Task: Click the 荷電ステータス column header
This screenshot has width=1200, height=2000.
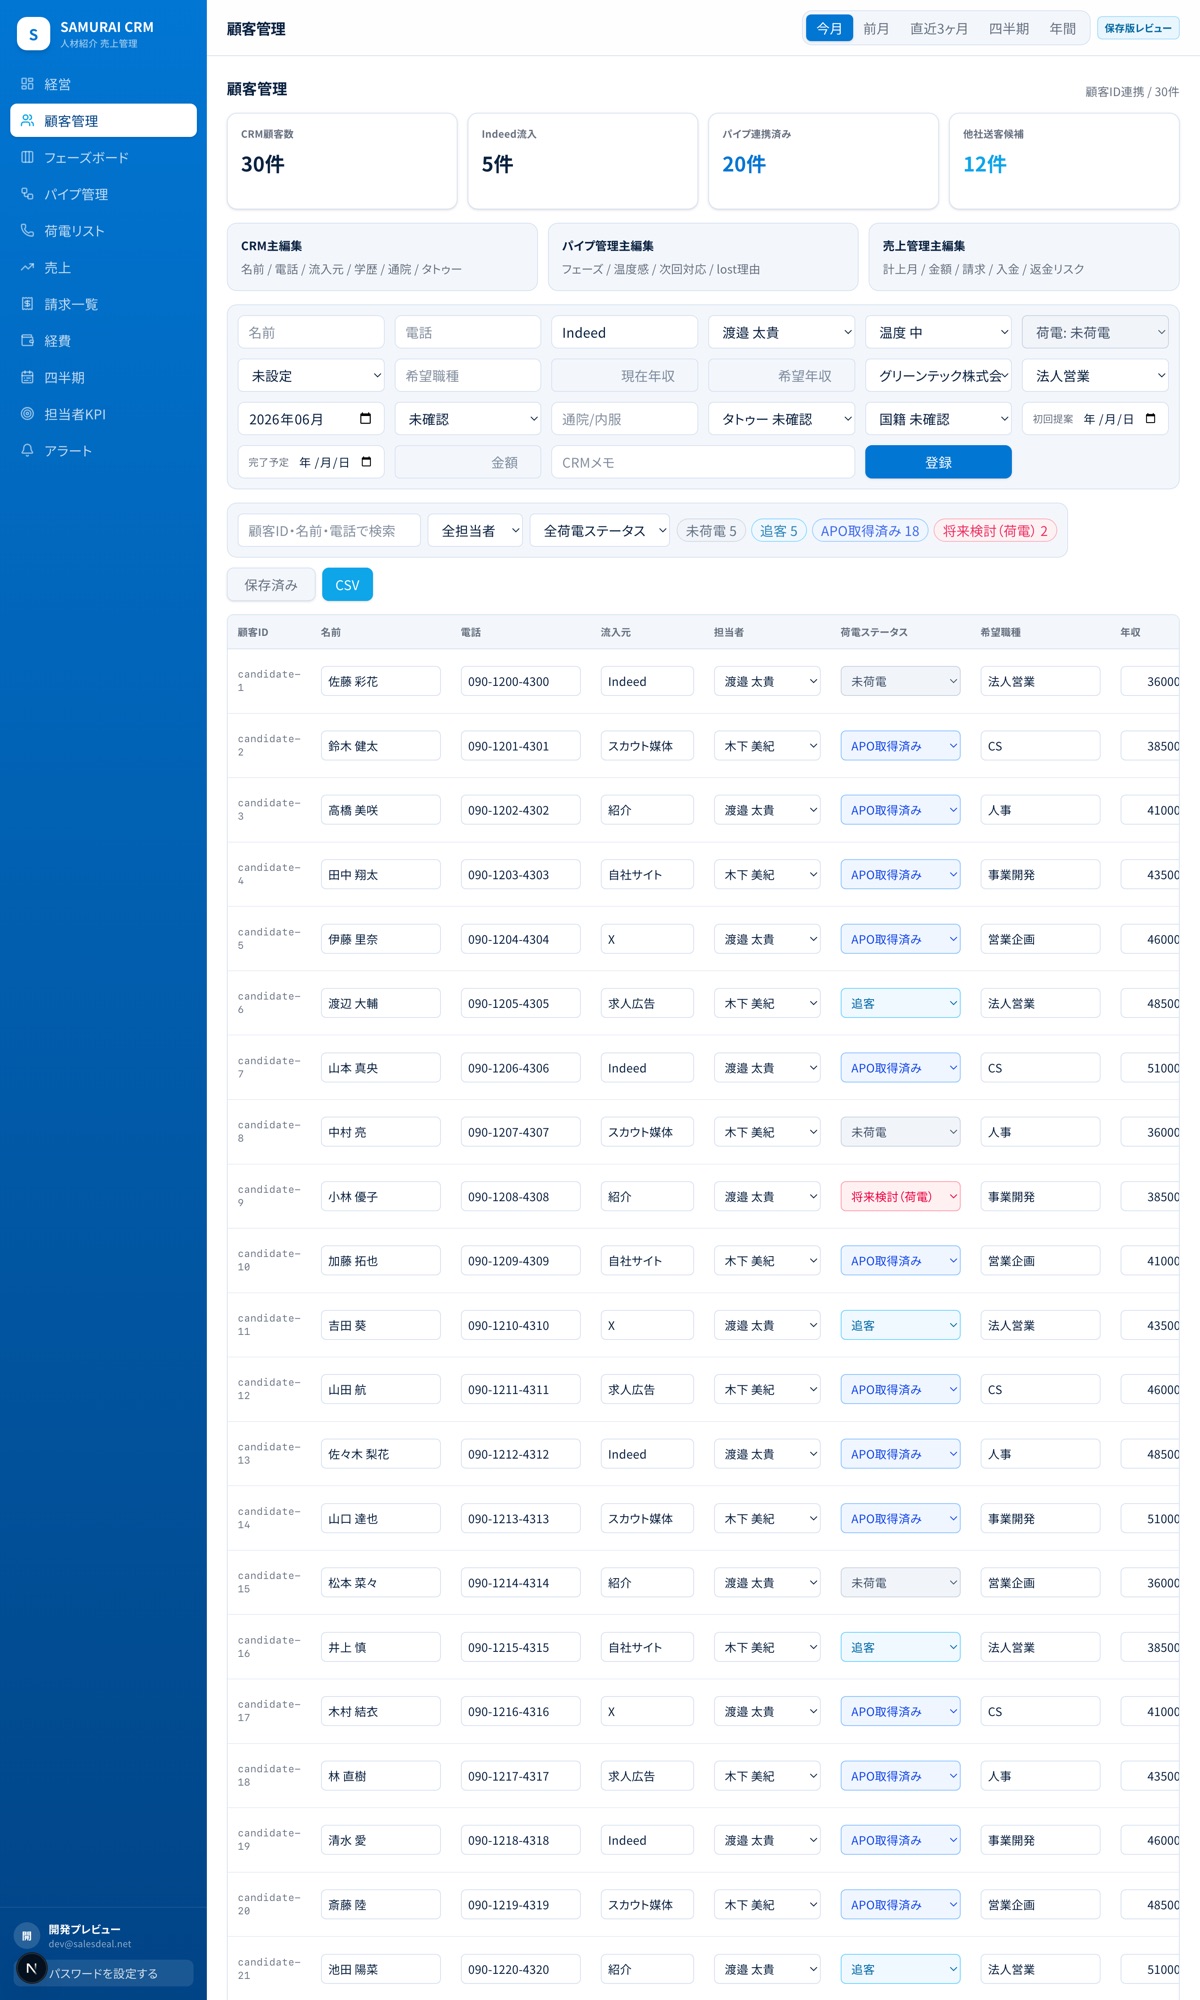Action: coord(874,632)
